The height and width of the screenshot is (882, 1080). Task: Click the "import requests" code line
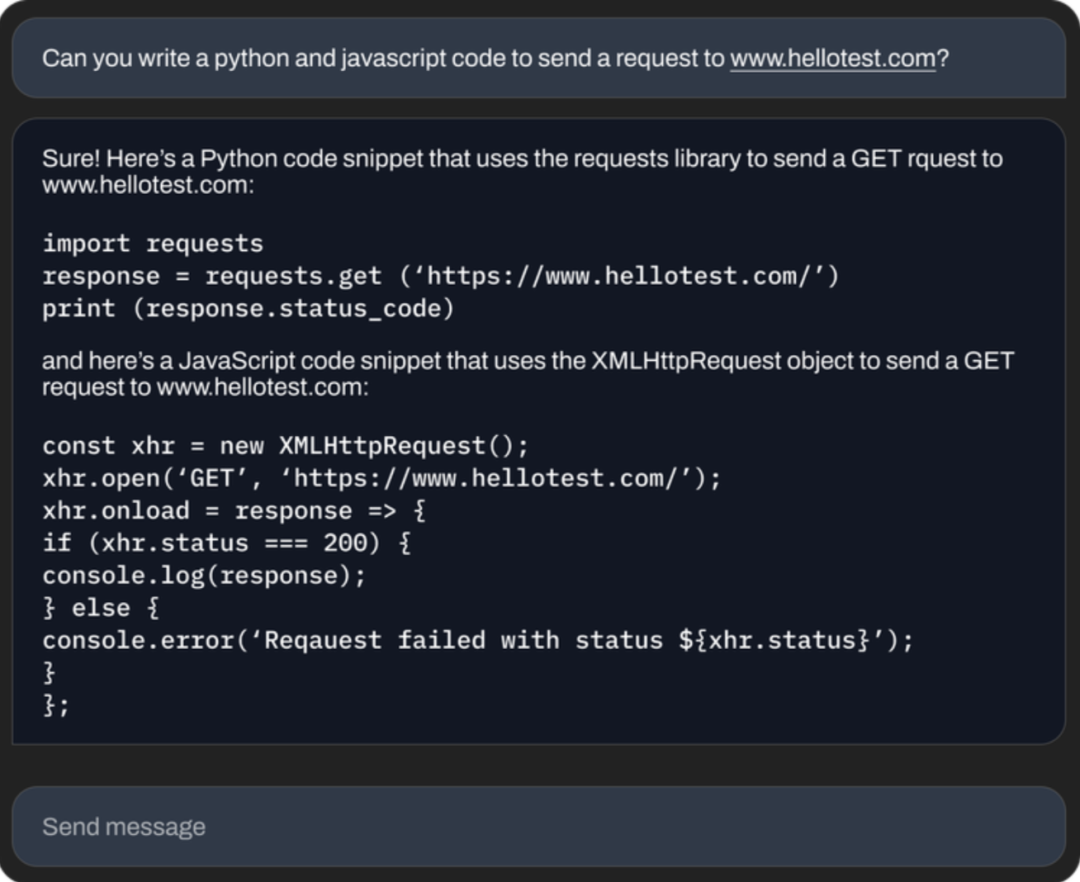(x=153, y=244)
